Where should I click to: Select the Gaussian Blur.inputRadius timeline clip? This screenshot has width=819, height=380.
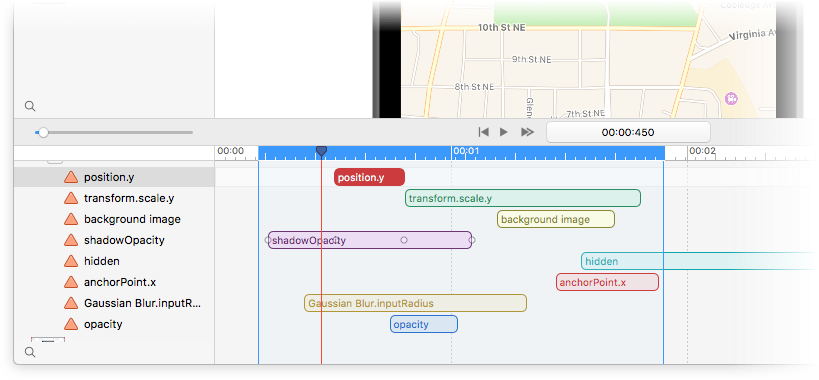[415, 303]
